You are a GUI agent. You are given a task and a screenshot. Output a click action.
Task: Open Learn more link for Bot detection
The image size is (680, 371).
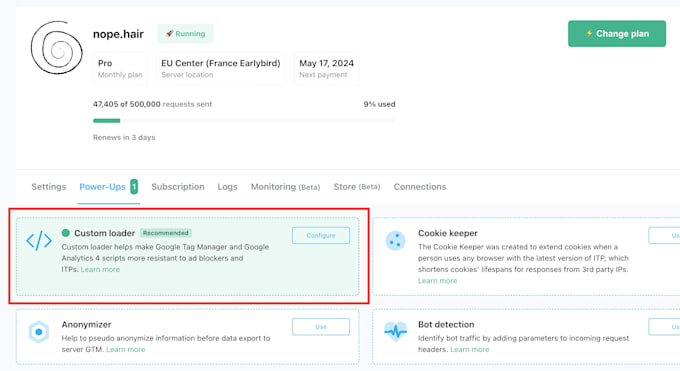coord(469,349)
